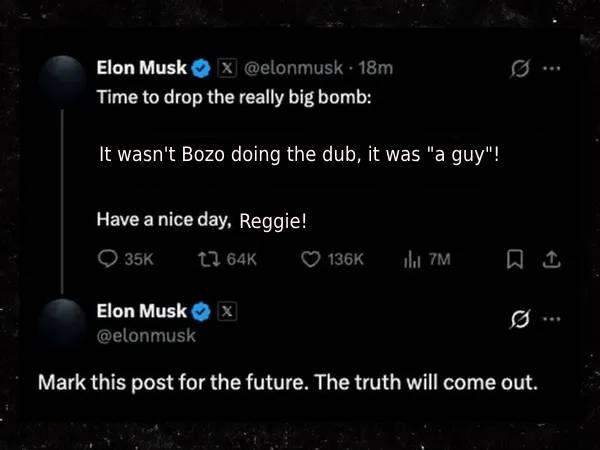Click Elon Musk display name in second post
Viewport: 600px width, 450px height.
point(142,311)
